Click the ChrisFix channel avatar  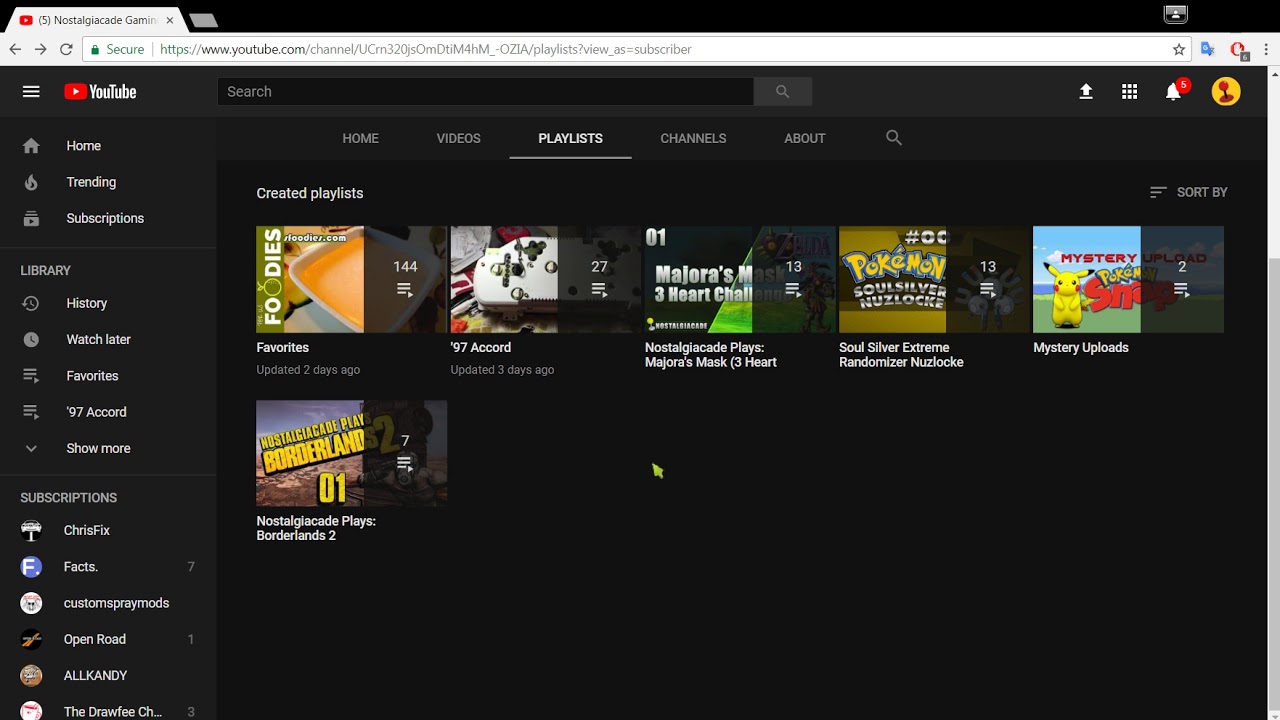pos(31,530)
